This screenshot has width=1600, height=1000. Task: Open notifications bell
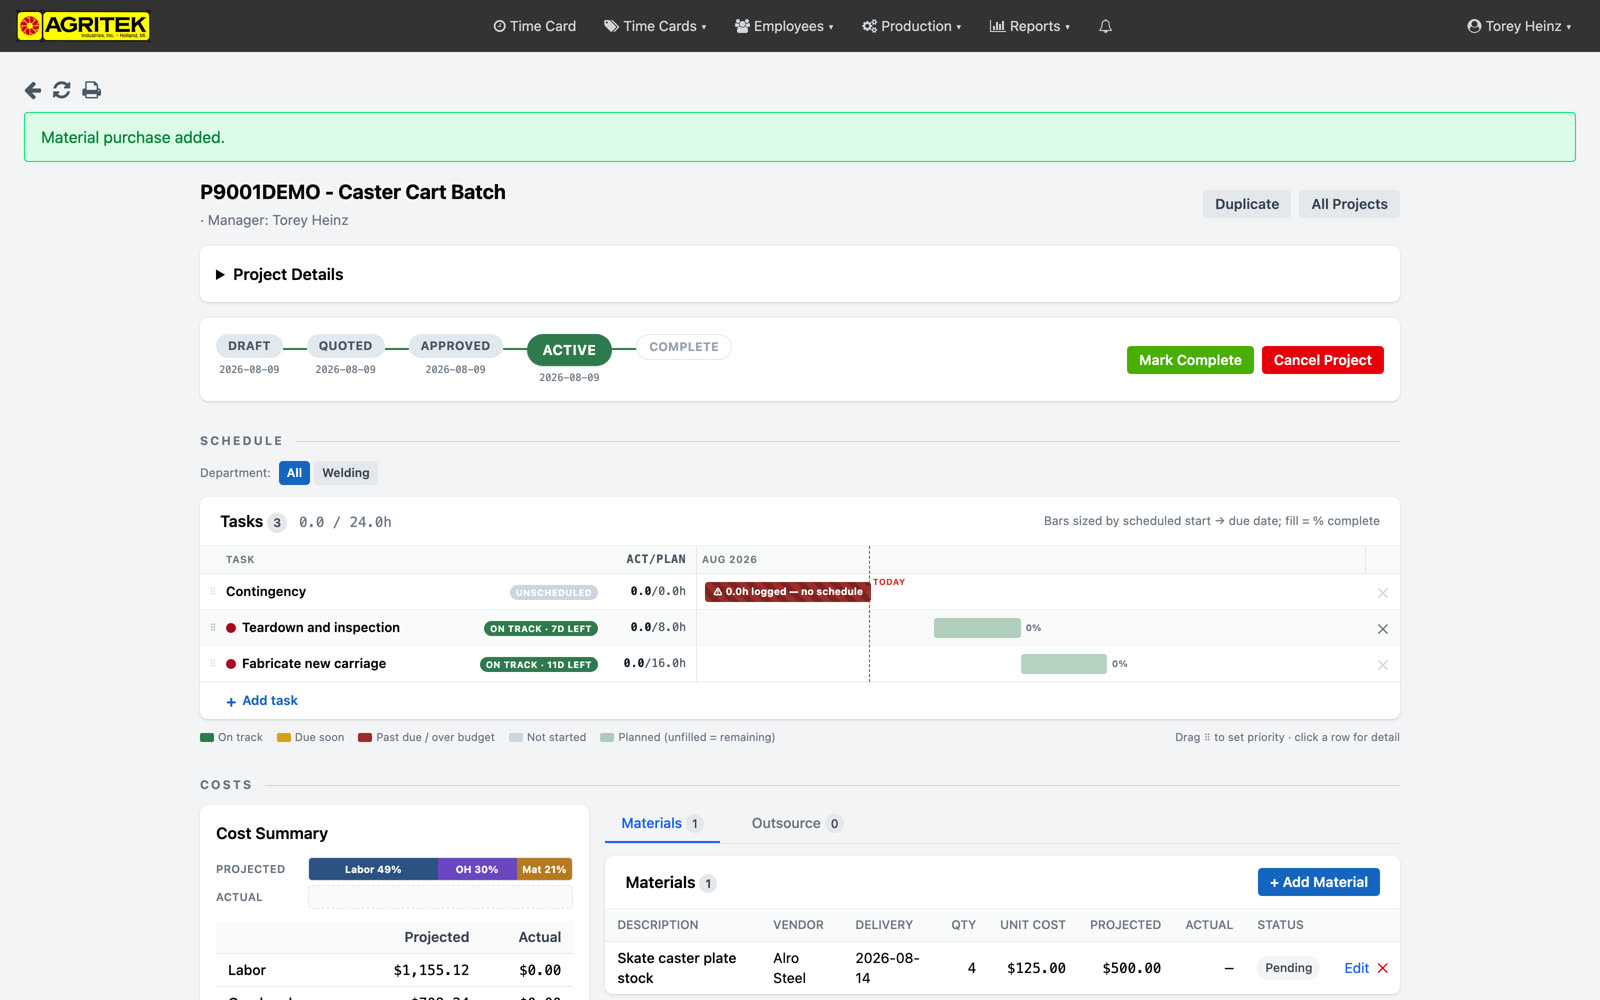(x=1105, y=26)
